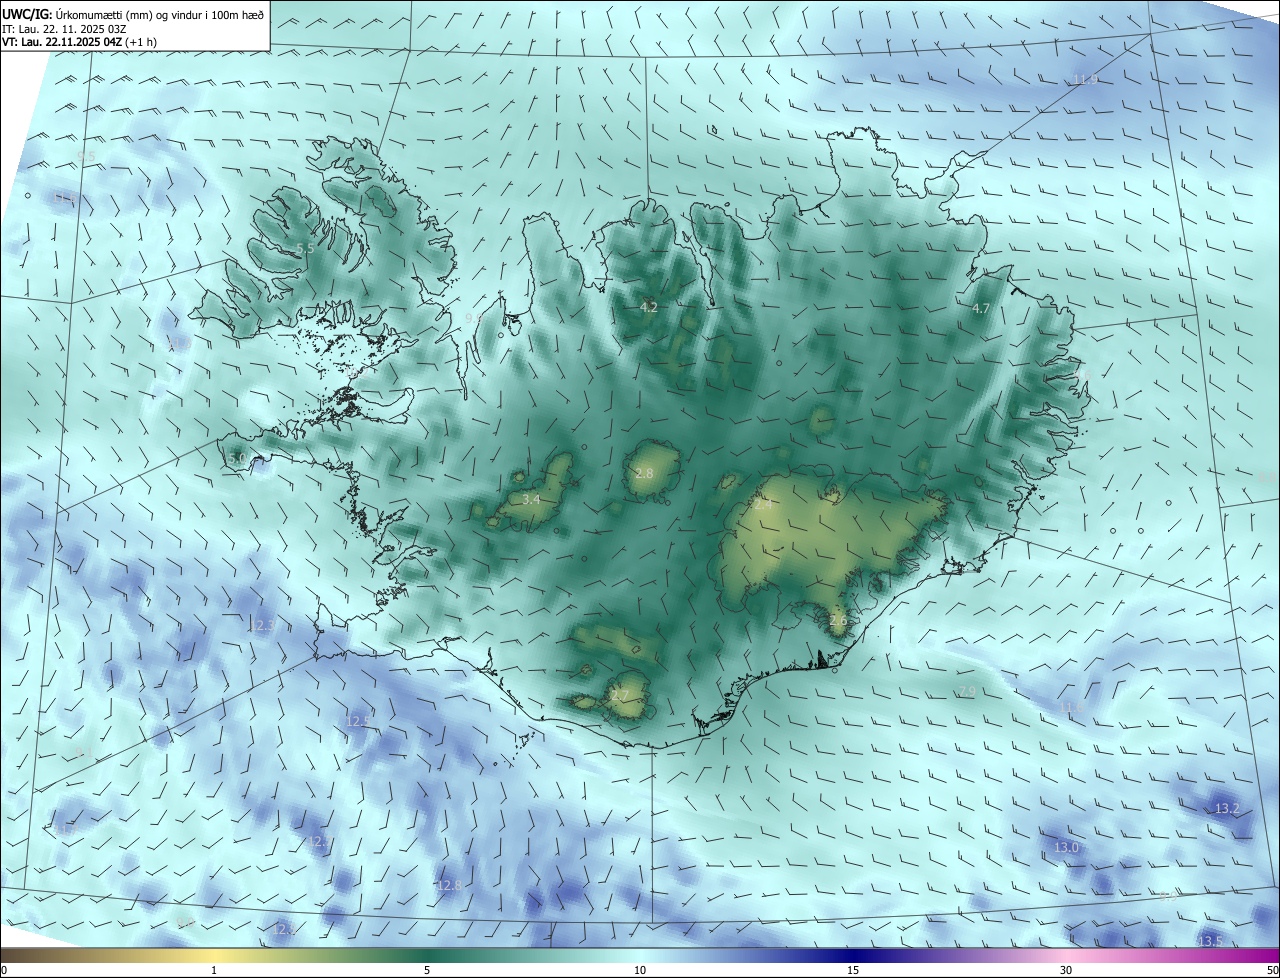The height and width of the screenshot is (978, 1280).
Task: Click the 13.0 value in the southeast sea
Action: (1067, 847)
